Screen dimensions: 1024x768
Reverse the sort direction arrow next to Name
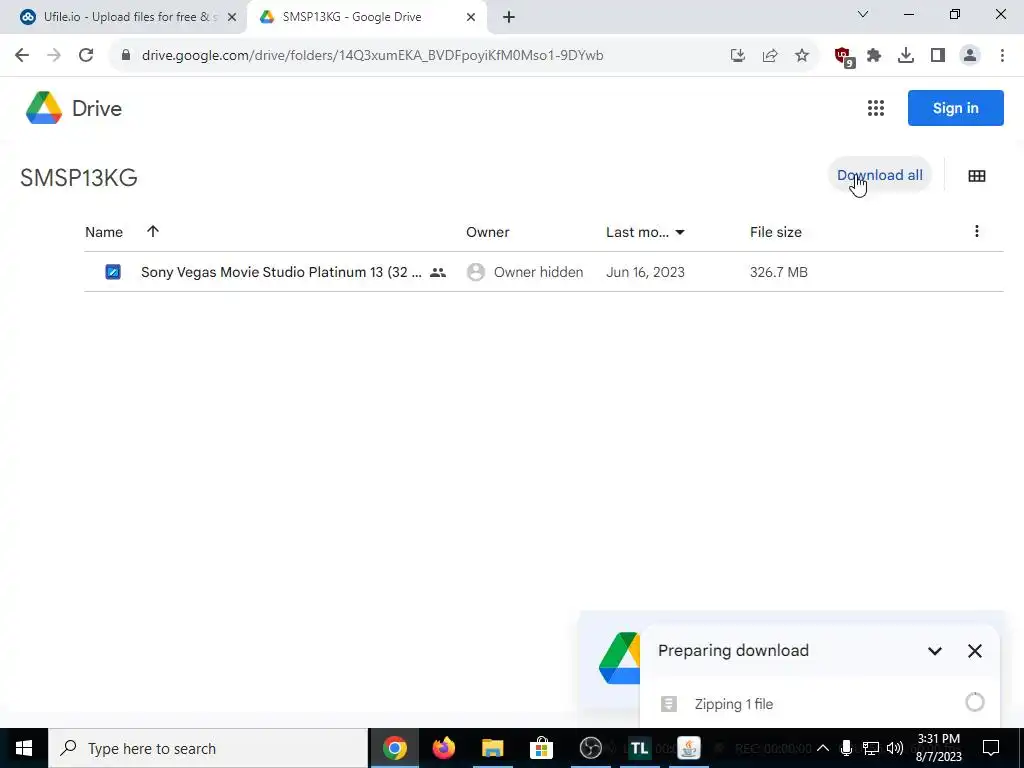[x=153, y=231]
